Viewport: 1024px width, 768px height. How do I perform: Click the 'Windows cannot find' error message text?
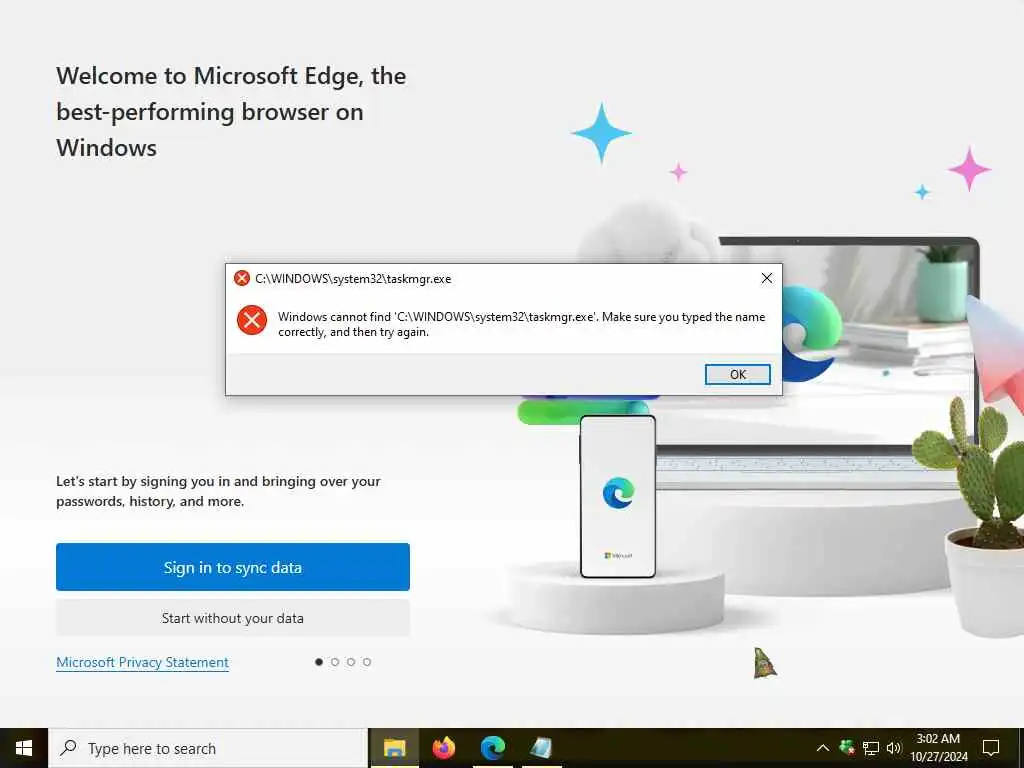click(x=521, y=324)
